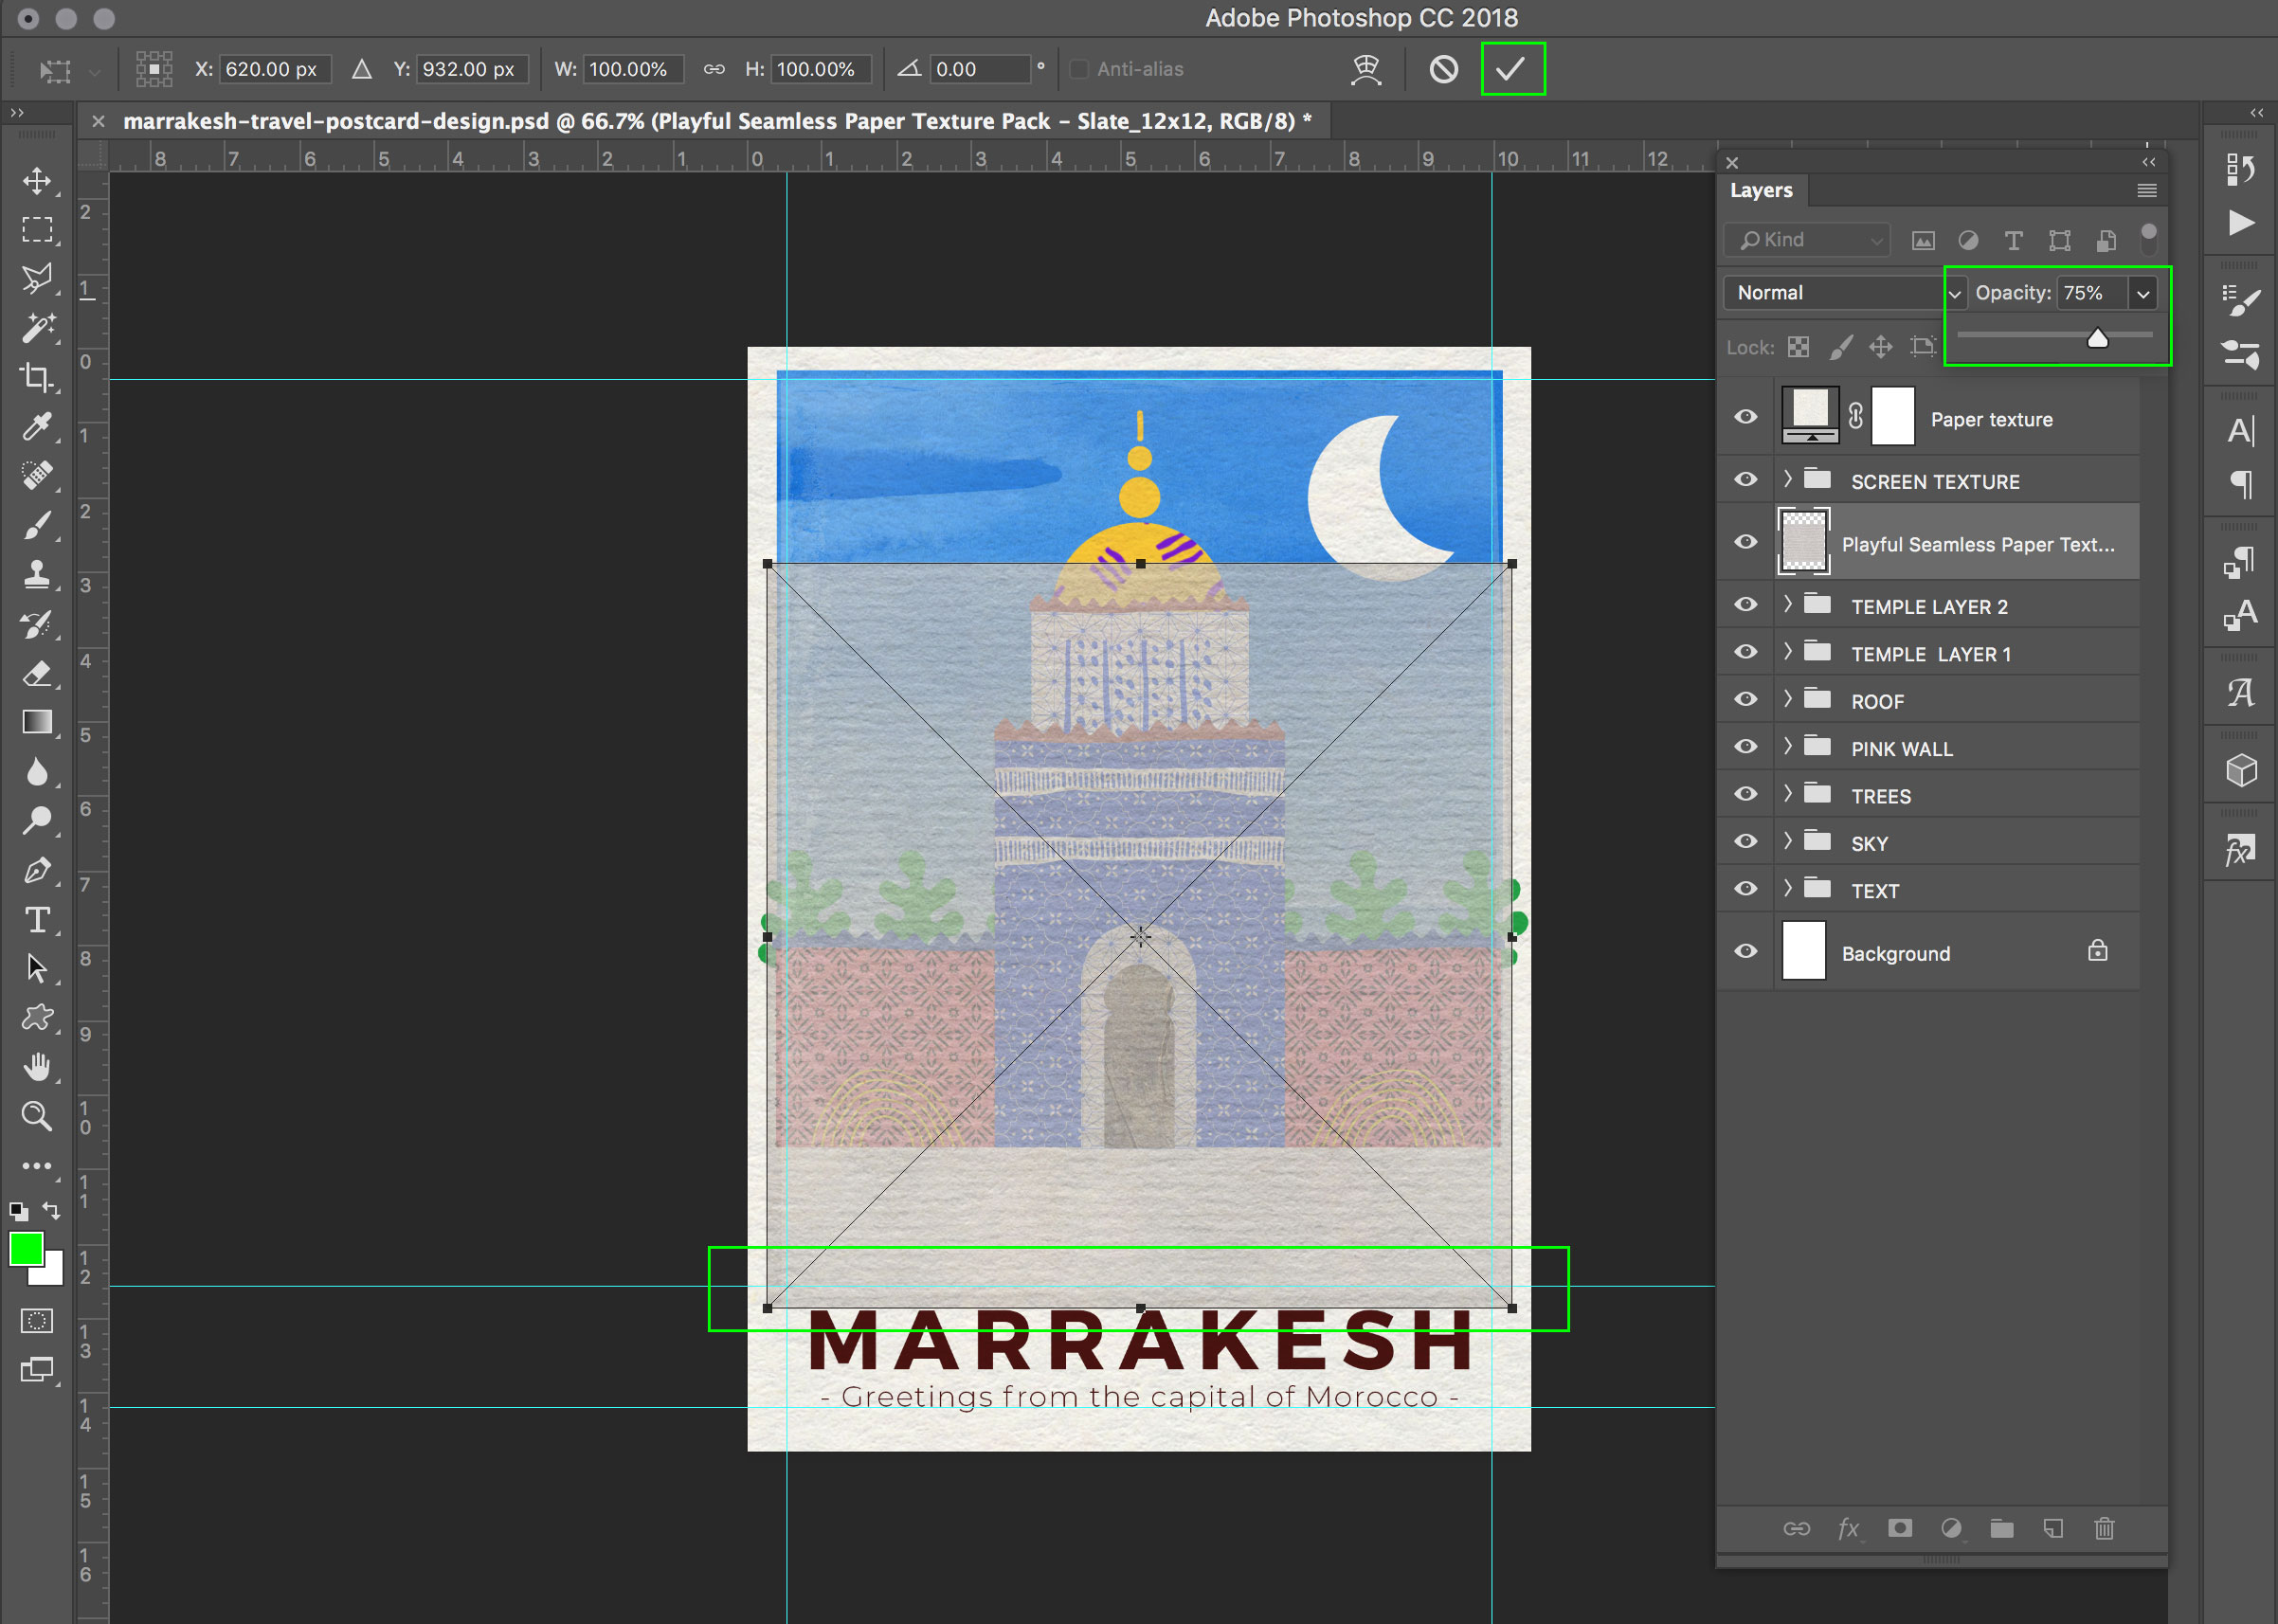
Task: Click the Opacity slider handle
Action: tap(2097, 338)
